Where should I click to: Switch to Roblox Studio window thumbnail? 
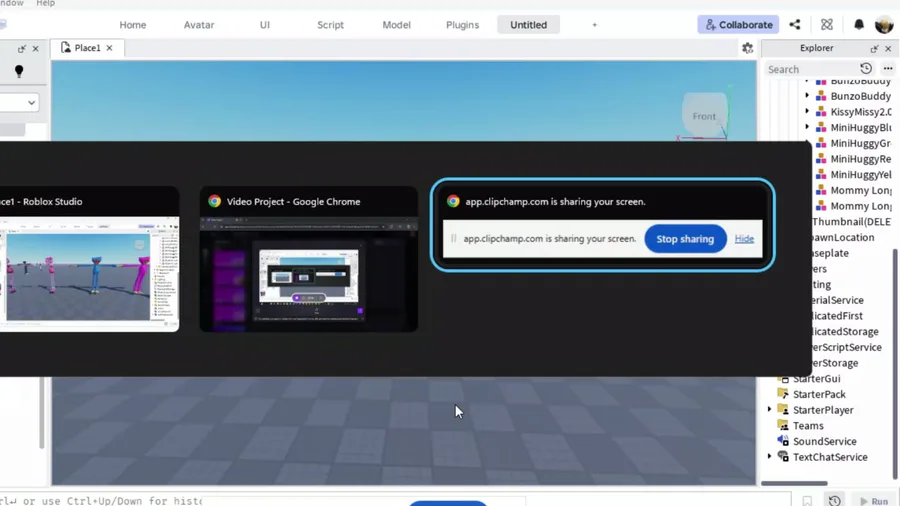click(x=89, y=259)
